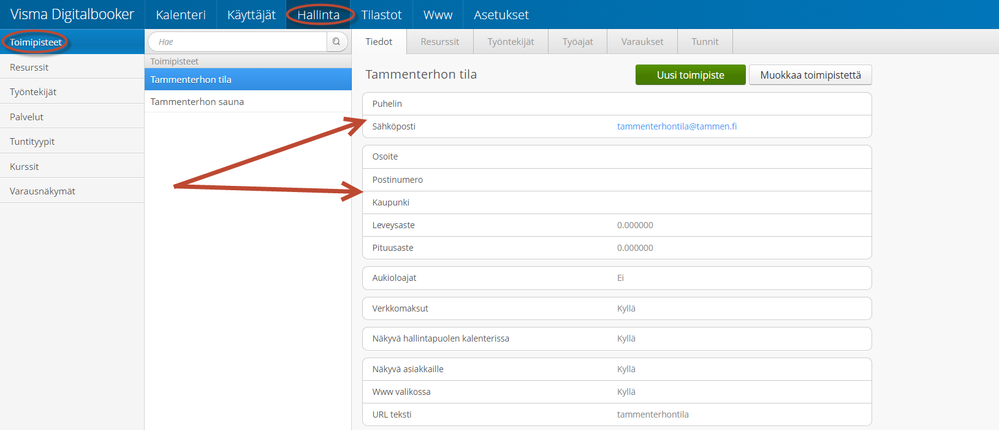
Task: Click the Näkyvä asiakkaille value Kyllä
Action: click(x=626, y=369)
